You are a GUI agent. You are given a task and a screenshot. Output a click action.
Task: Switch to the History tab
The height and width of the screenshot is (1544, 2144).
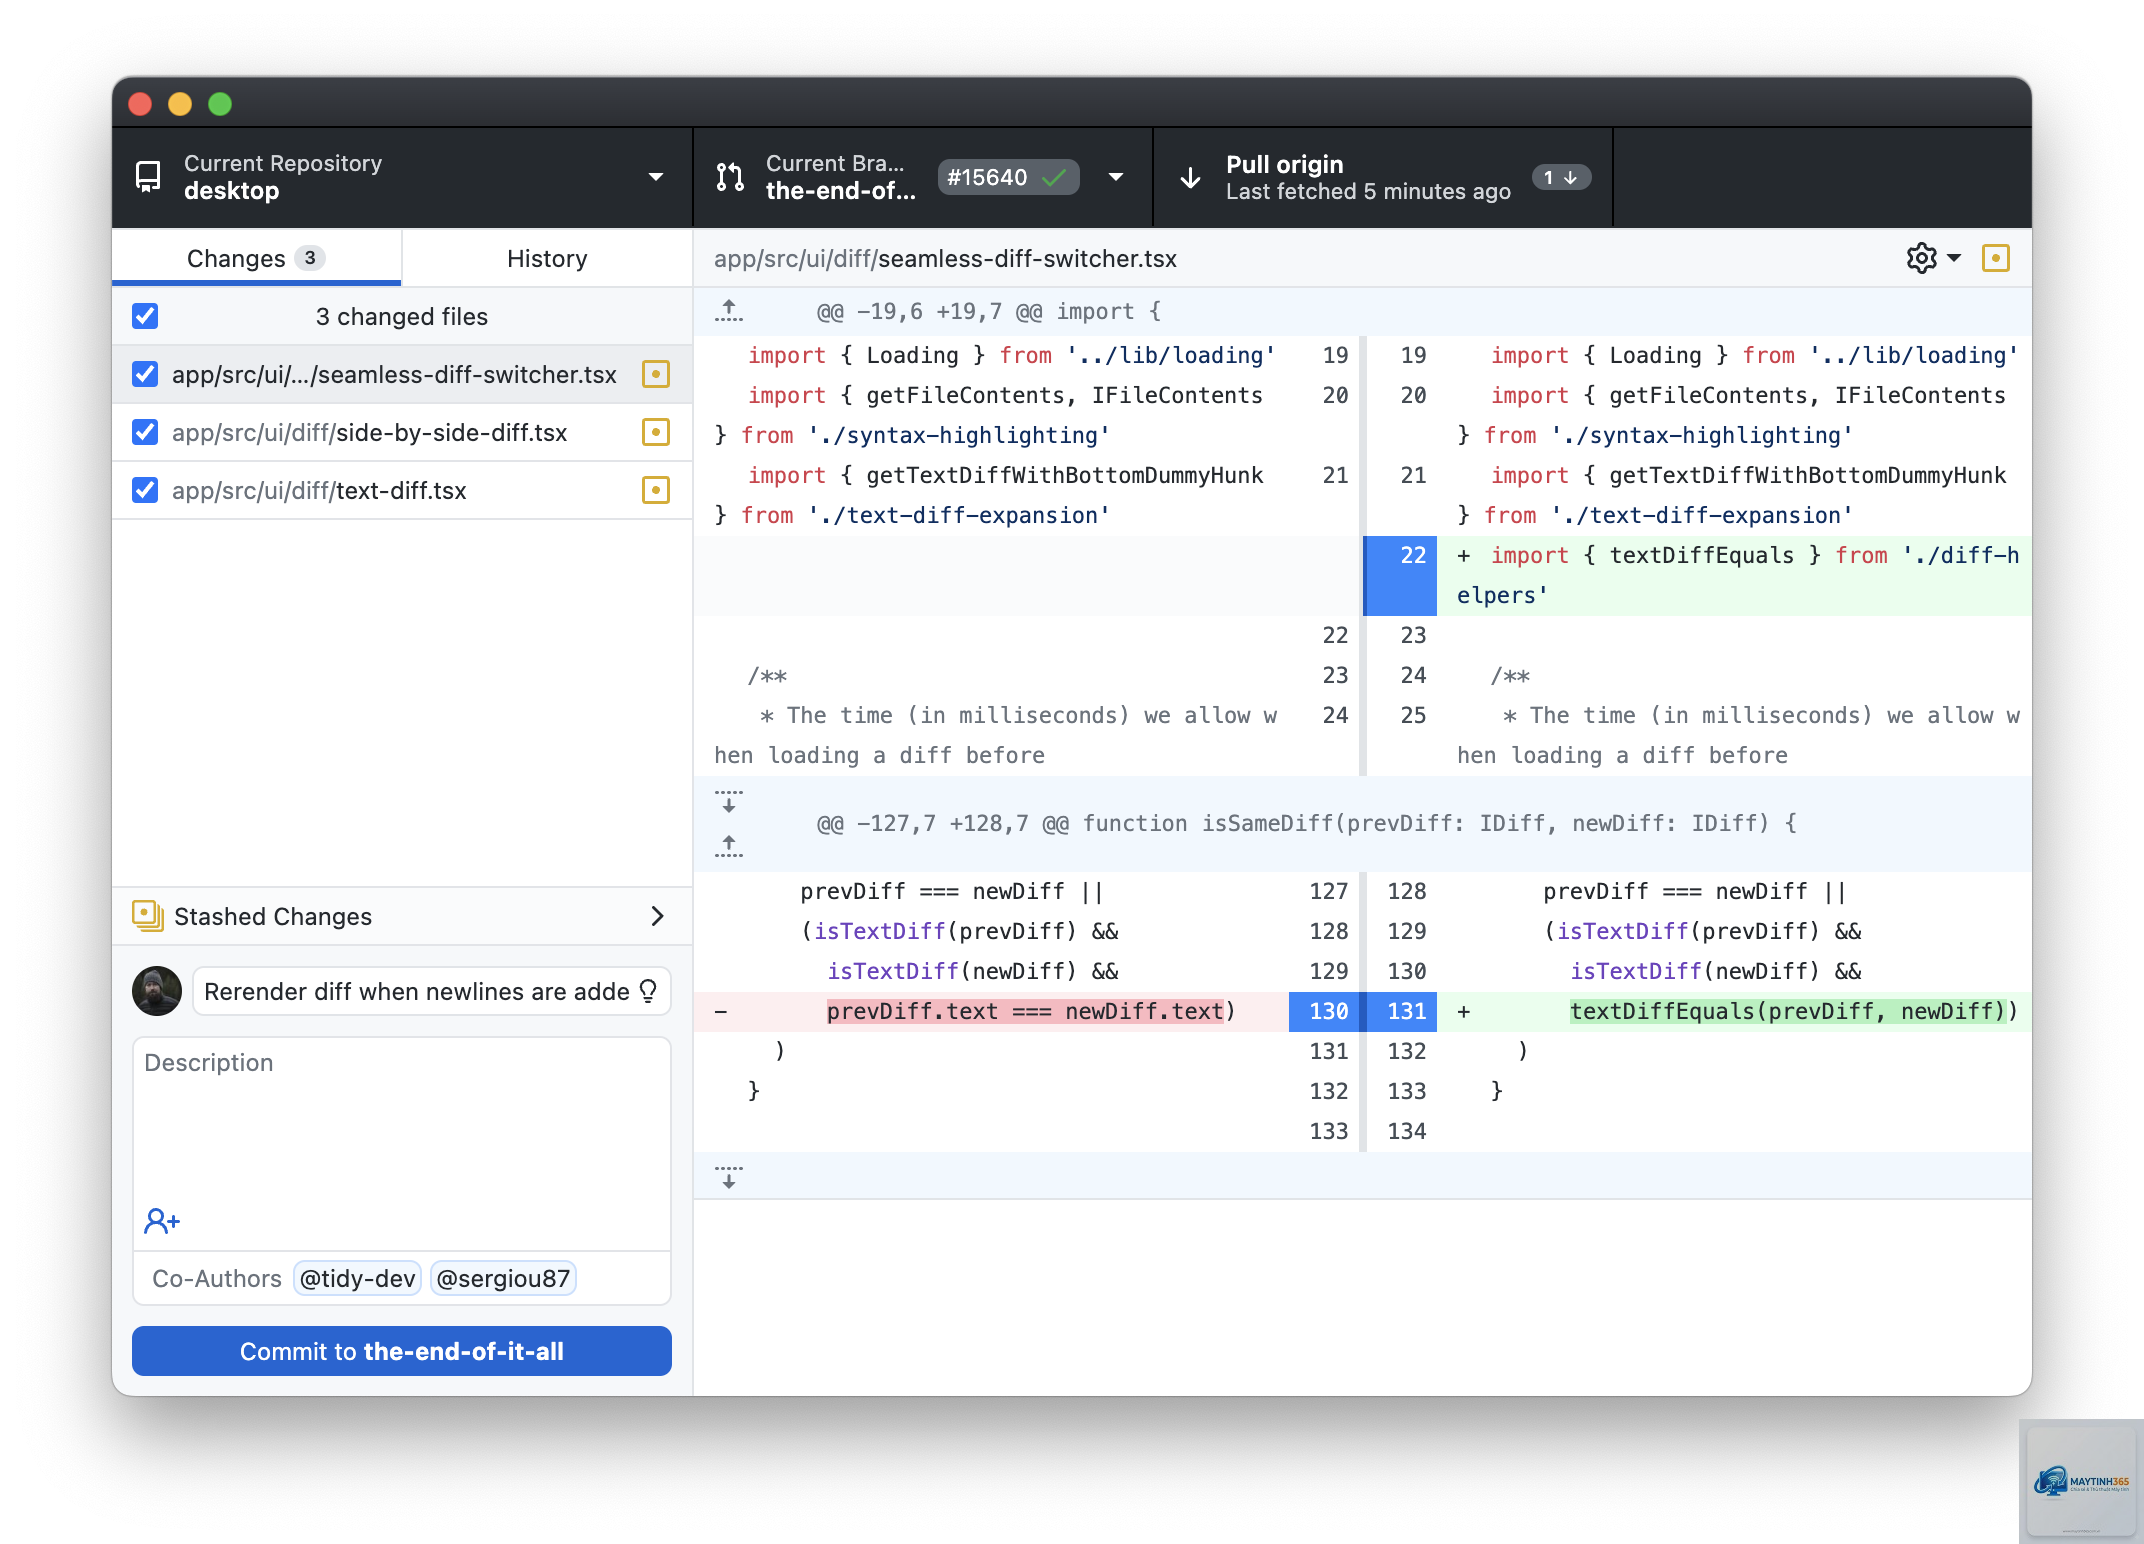[547, 258]
